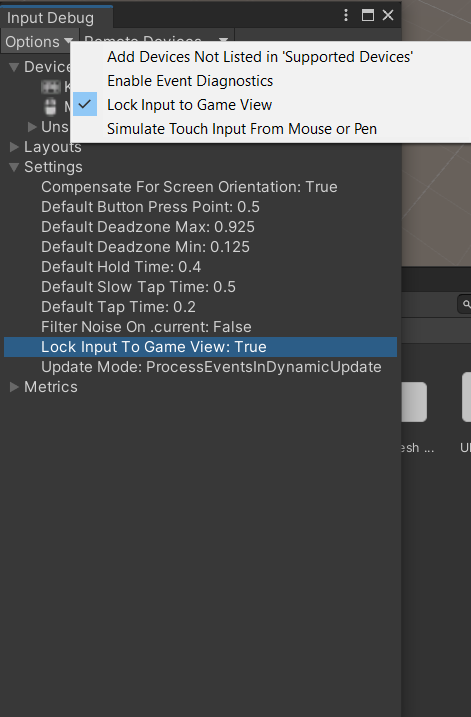Collapse the Devices tree section
This screenshot has width=471, height=717.
(14, 67)
